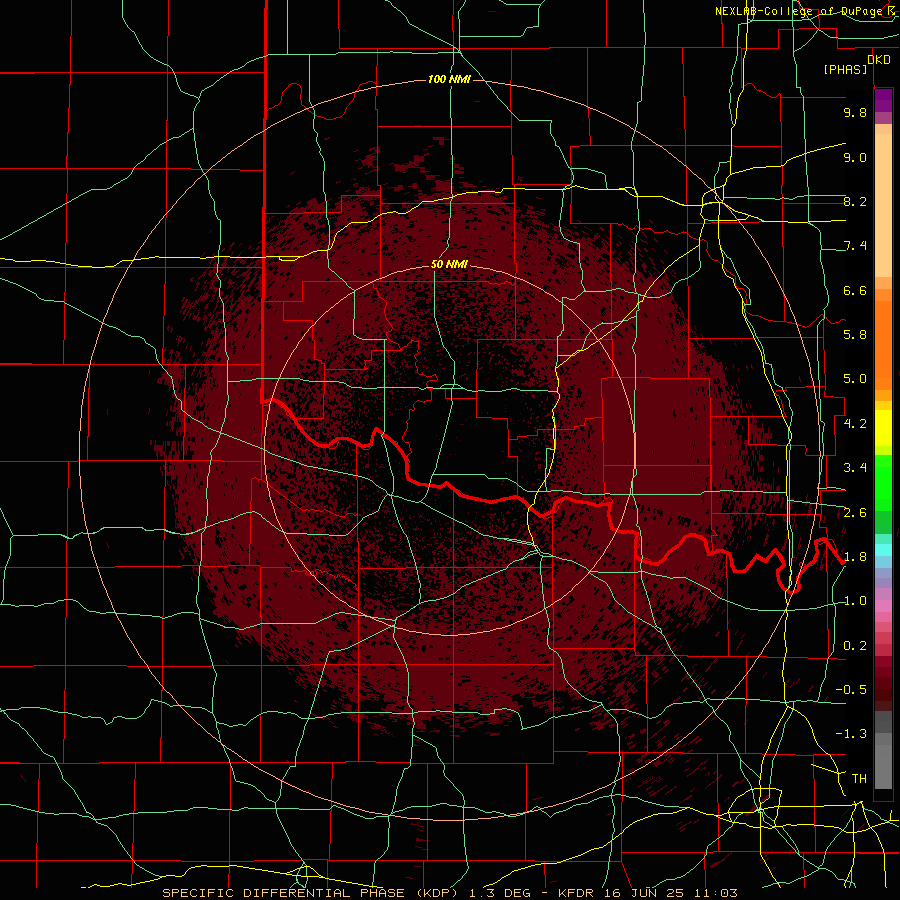Click the 5.8 legend value
This screenshot has width=900, height=900.
[x=855, y=335]
